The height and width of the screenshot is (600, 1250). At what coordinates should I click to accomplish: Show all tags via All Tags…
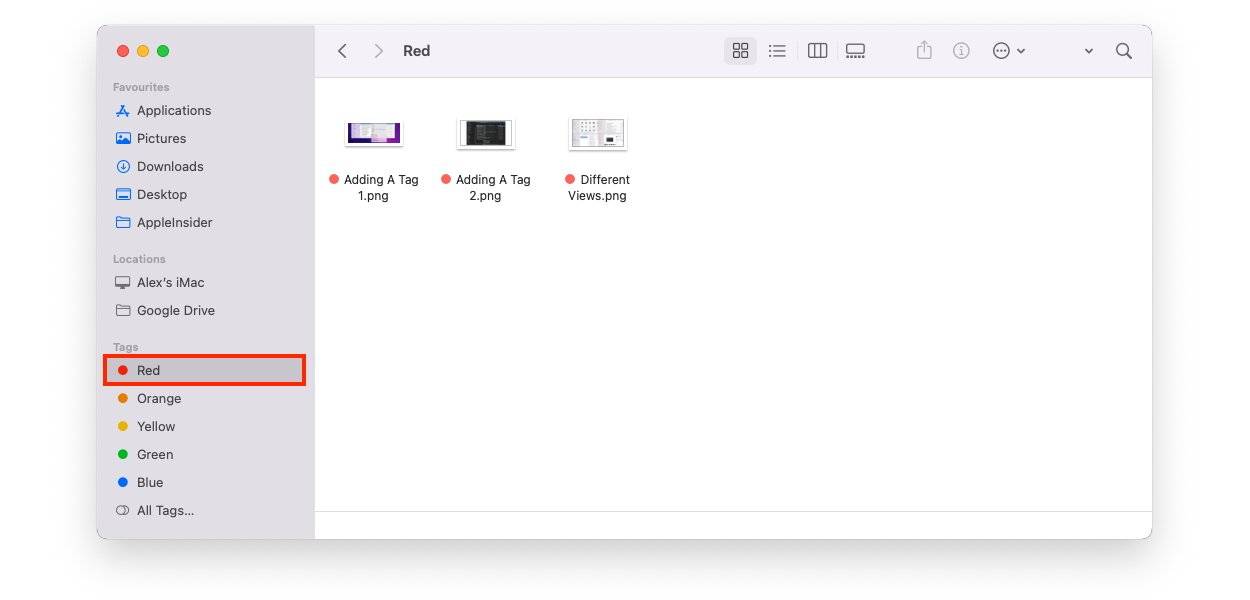(165, 510)
